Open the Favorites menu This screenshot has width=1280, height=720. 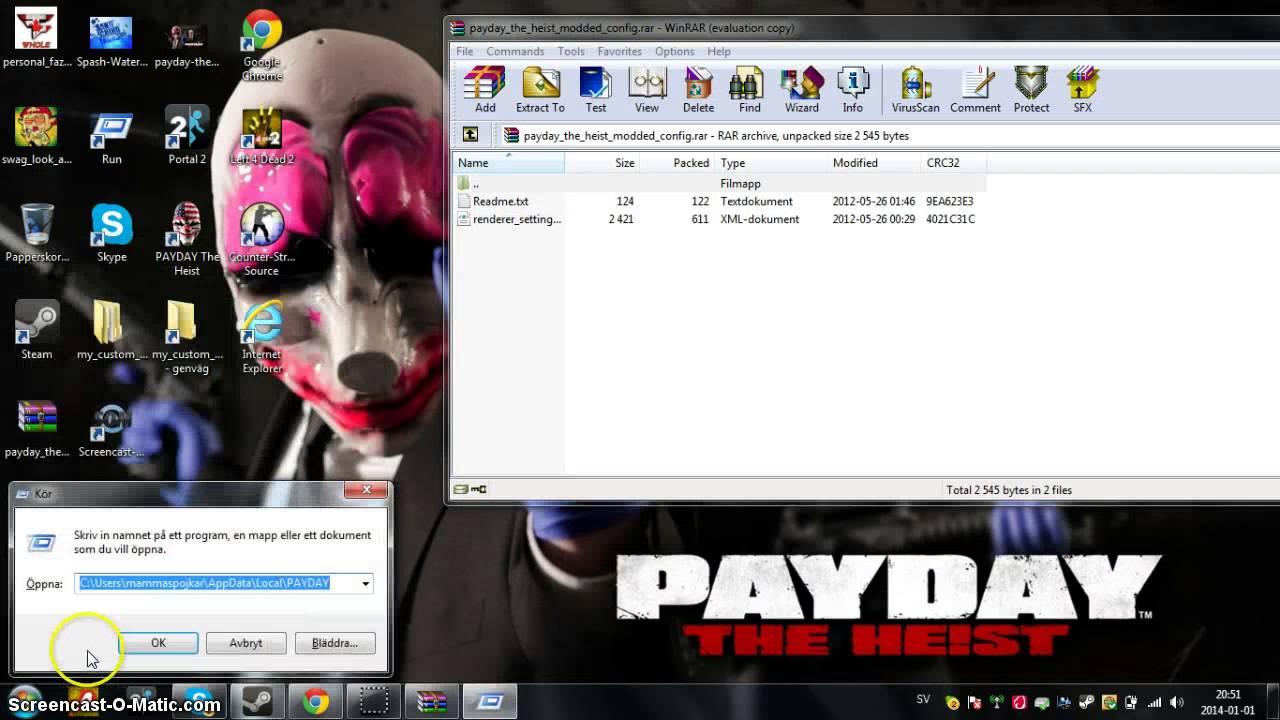pyautogui.click(x=620, y=51)
